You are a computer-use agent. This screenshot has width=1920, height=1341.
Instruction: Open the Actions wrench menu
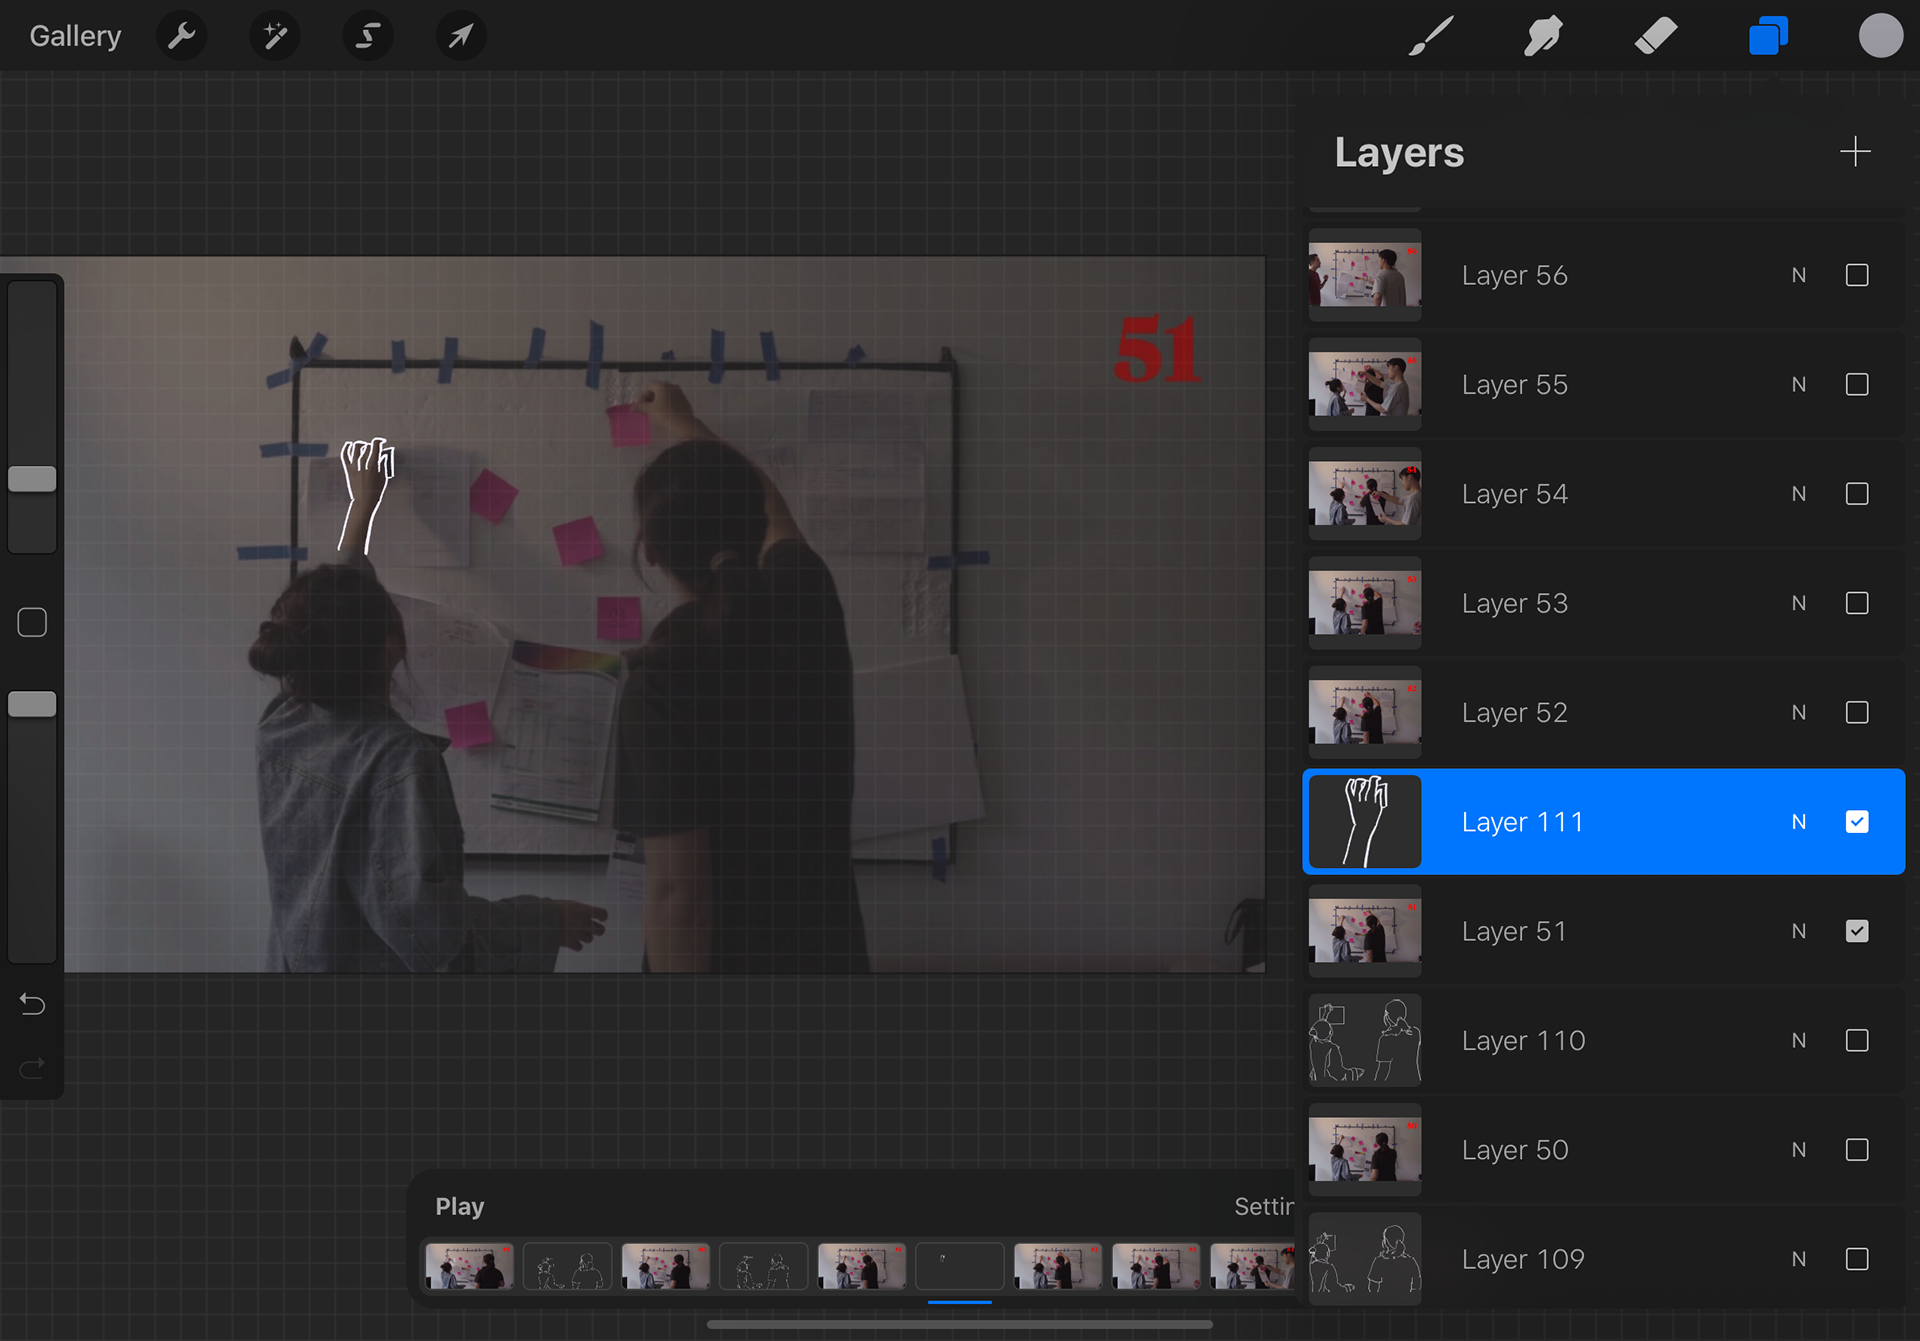pos(181,36)
